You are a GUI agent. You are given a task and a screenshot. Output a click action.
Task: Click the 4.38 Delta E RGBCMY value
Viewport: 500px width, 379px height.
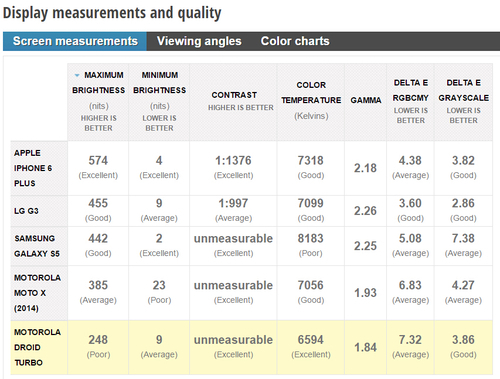(410, 161)
